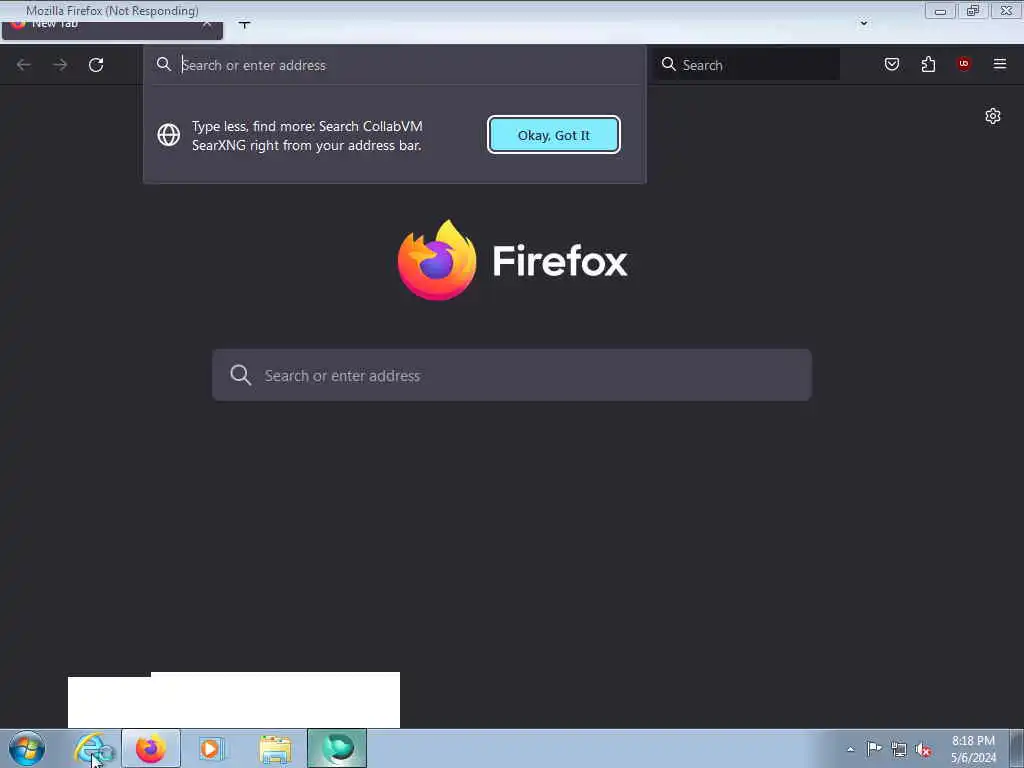Expand the list all tabs chevron
Screen dimensions: 1024x768
pos(863,24)
